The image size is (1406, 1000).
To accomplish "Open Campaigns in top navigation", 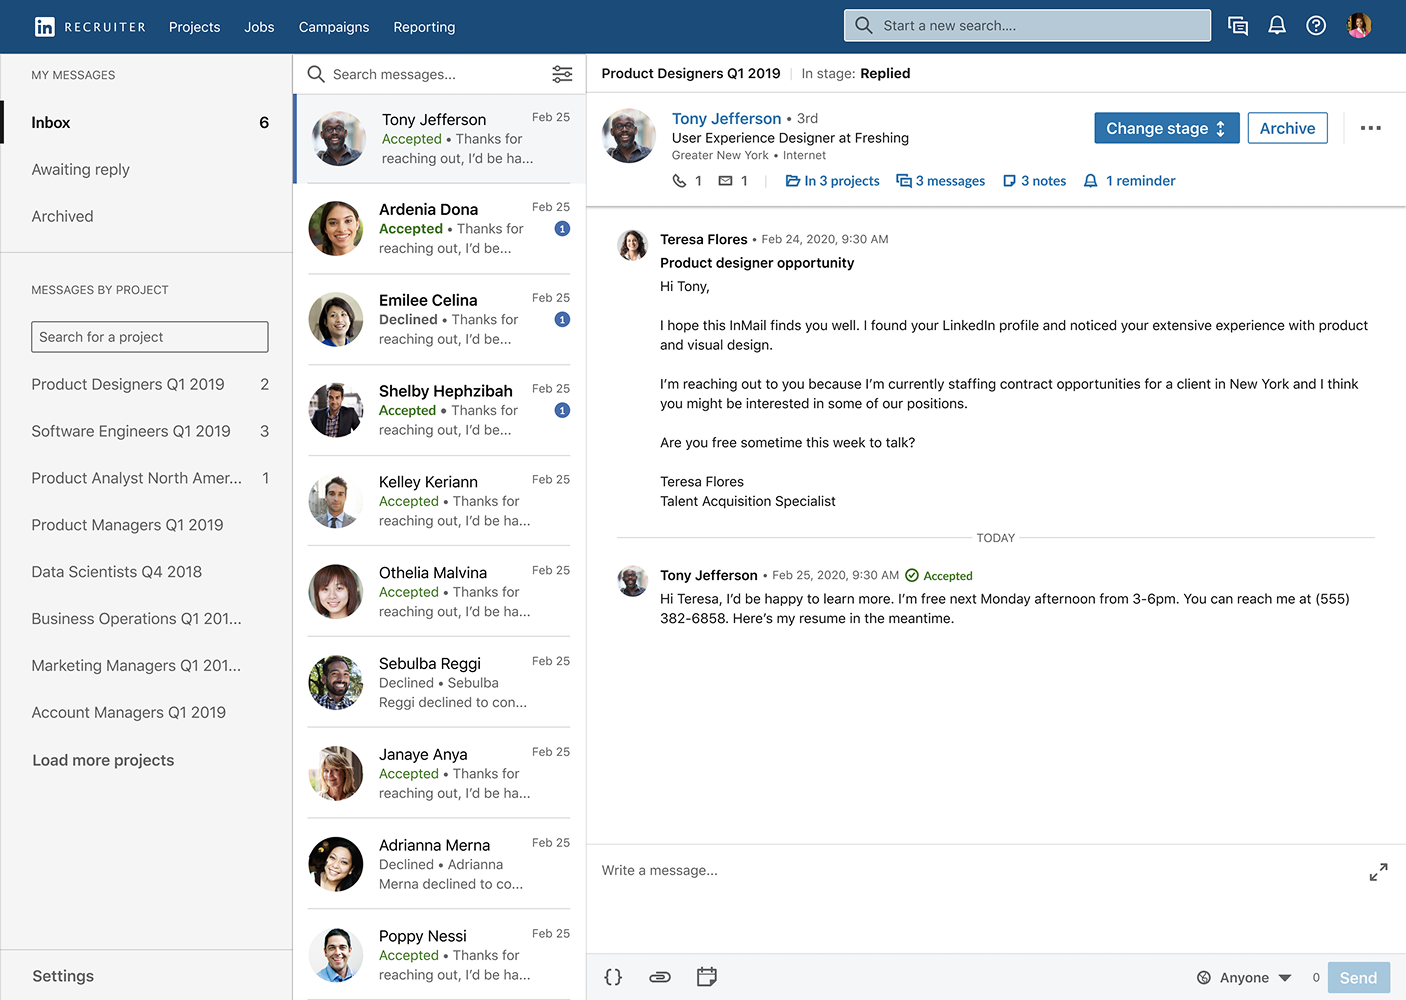I will tap(334, 27).
